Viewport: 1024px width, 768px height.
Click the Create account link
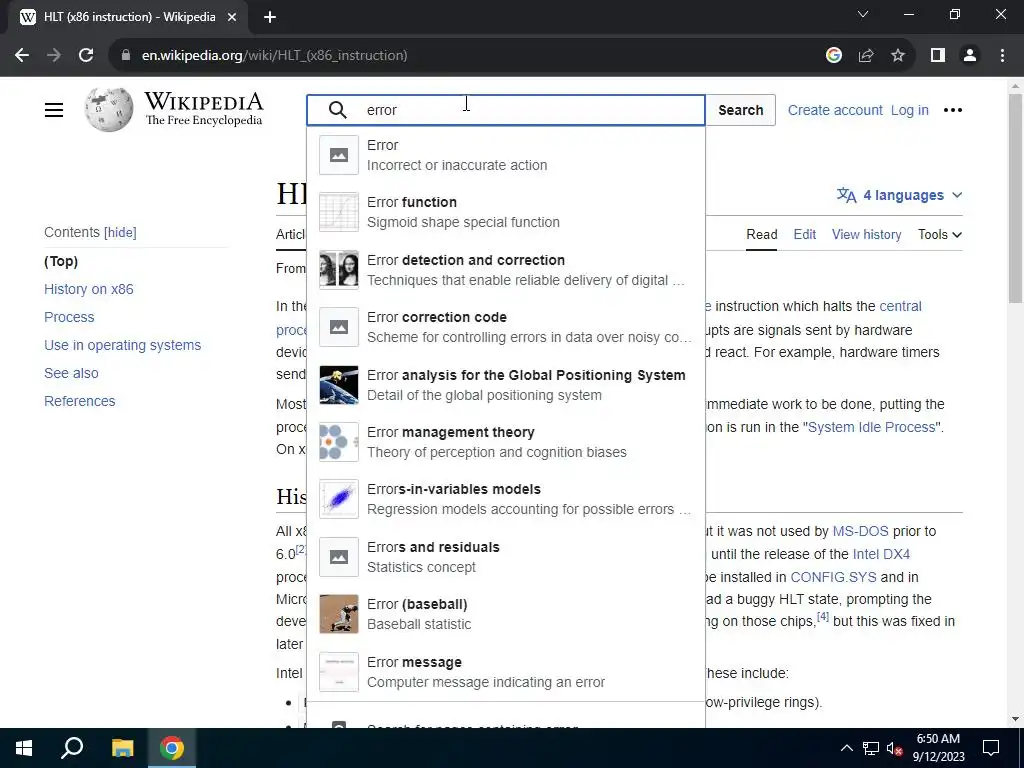pos(835,110)
